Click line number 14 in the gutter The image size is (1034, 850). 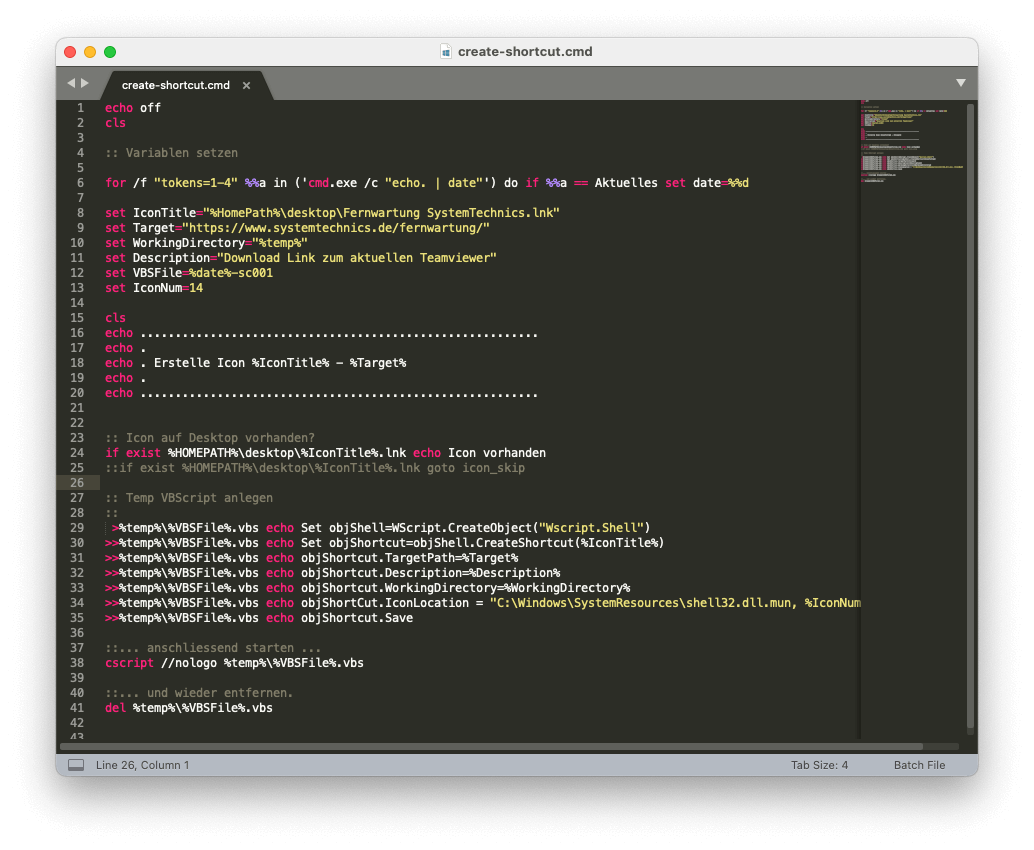point(79,302)
